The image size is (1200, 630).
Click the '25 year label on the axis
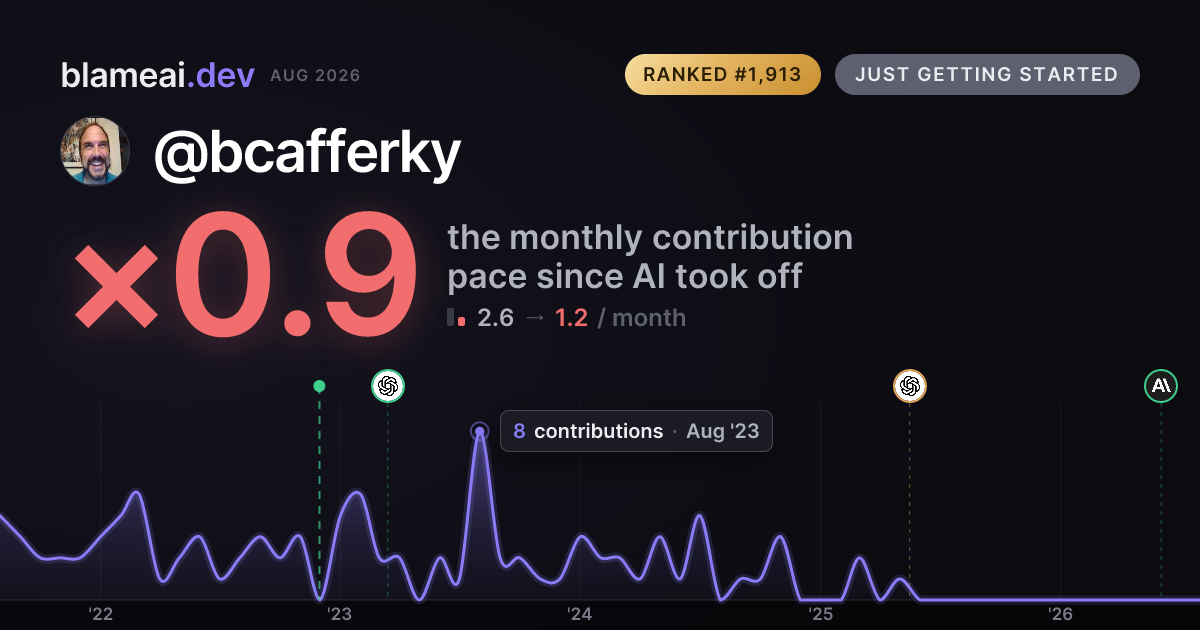pos(821,614)
